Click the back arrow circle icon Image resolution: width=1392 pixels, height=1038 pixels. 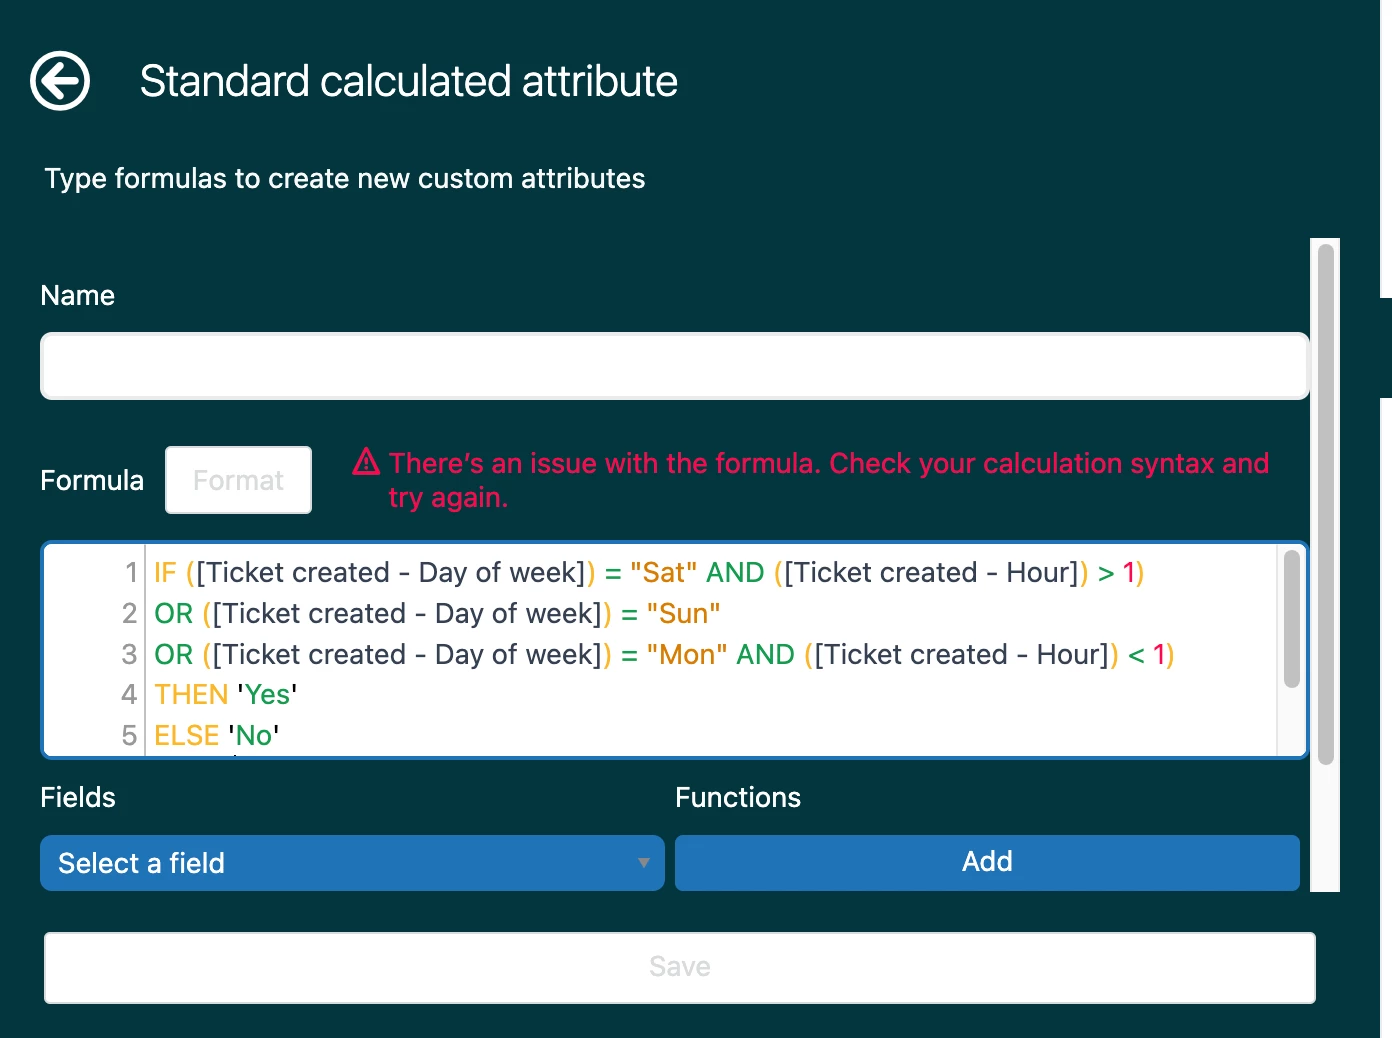point(60,80)
